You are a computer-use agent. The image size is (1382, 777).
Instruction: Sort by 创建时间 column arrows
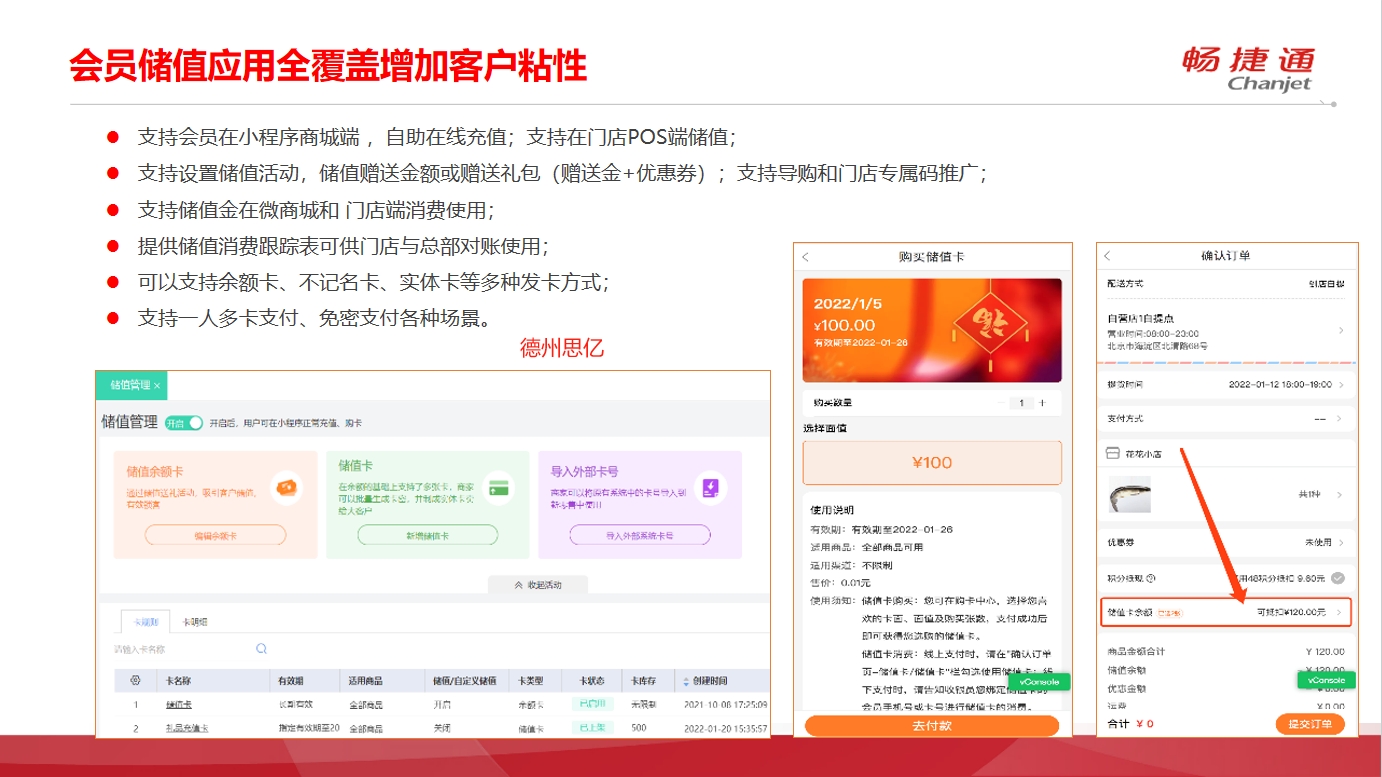685,681
